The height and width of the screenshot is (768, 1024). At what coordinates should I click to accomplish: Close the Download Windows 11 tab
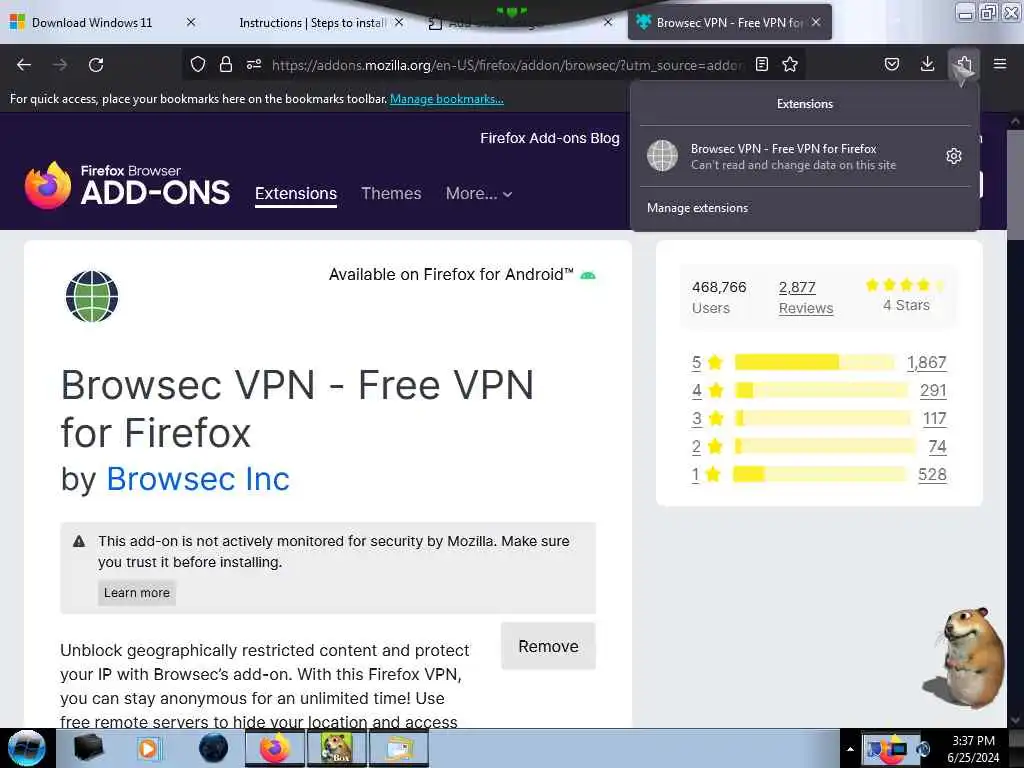(191, 22)
